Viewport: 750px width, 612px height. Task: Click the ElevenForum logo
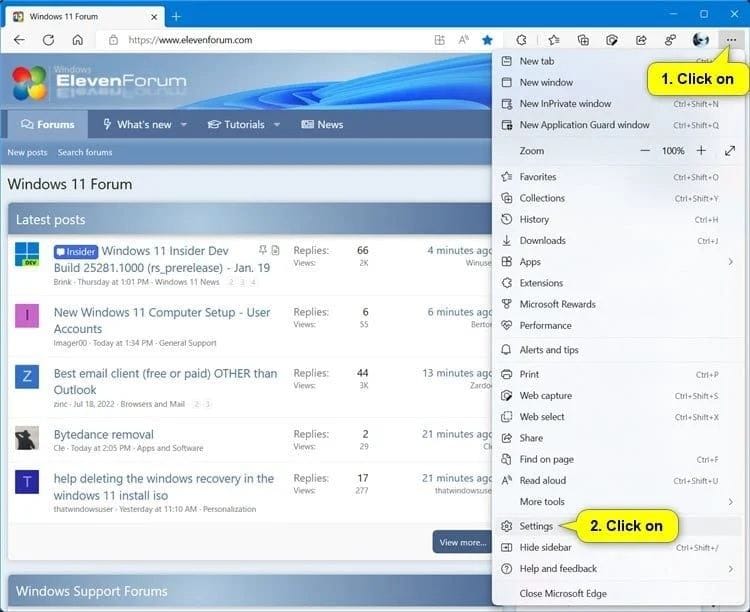(99, 82)
